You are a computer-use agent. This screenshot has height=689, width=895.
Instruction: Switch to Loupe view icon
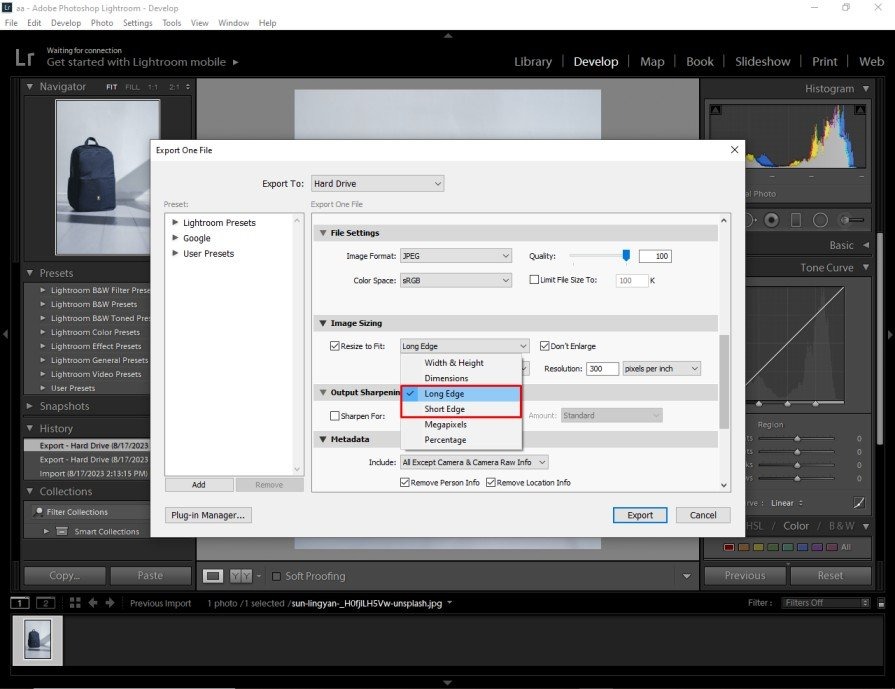pos(213,576)
